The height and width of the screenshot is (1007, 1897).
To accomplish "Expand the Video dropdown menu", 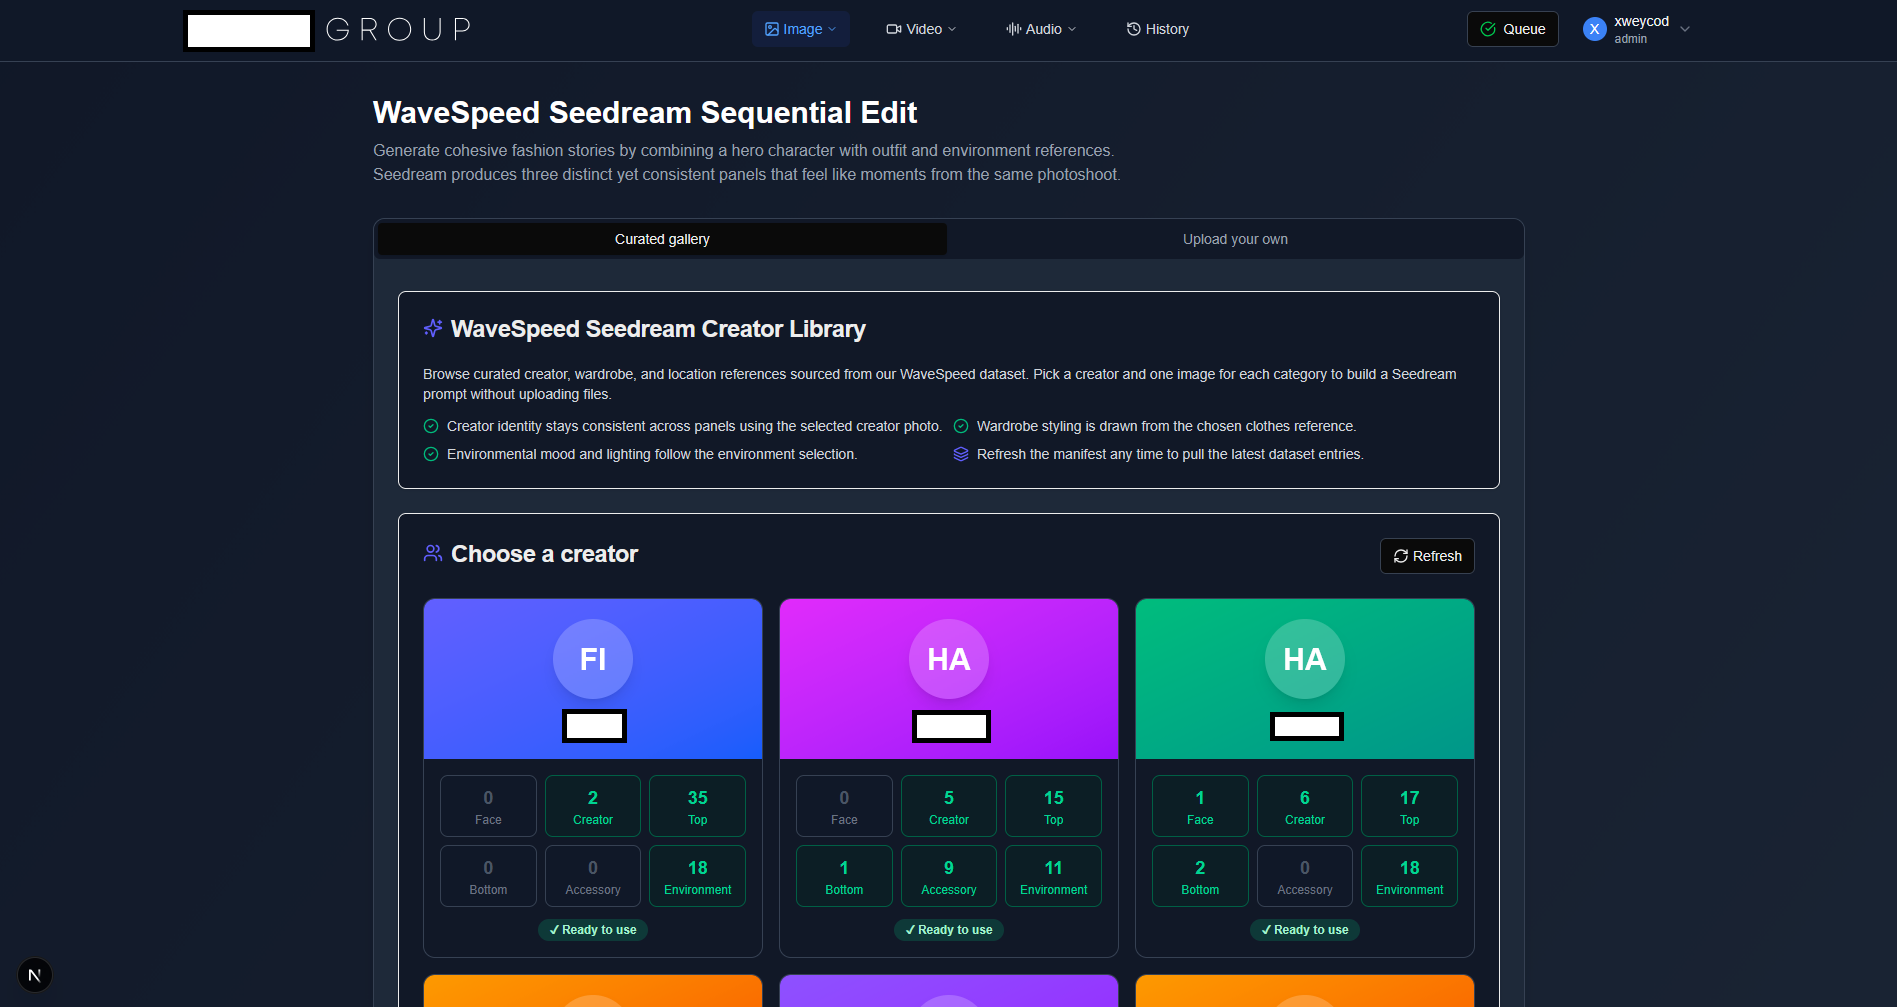I will [x=921, y=29].
